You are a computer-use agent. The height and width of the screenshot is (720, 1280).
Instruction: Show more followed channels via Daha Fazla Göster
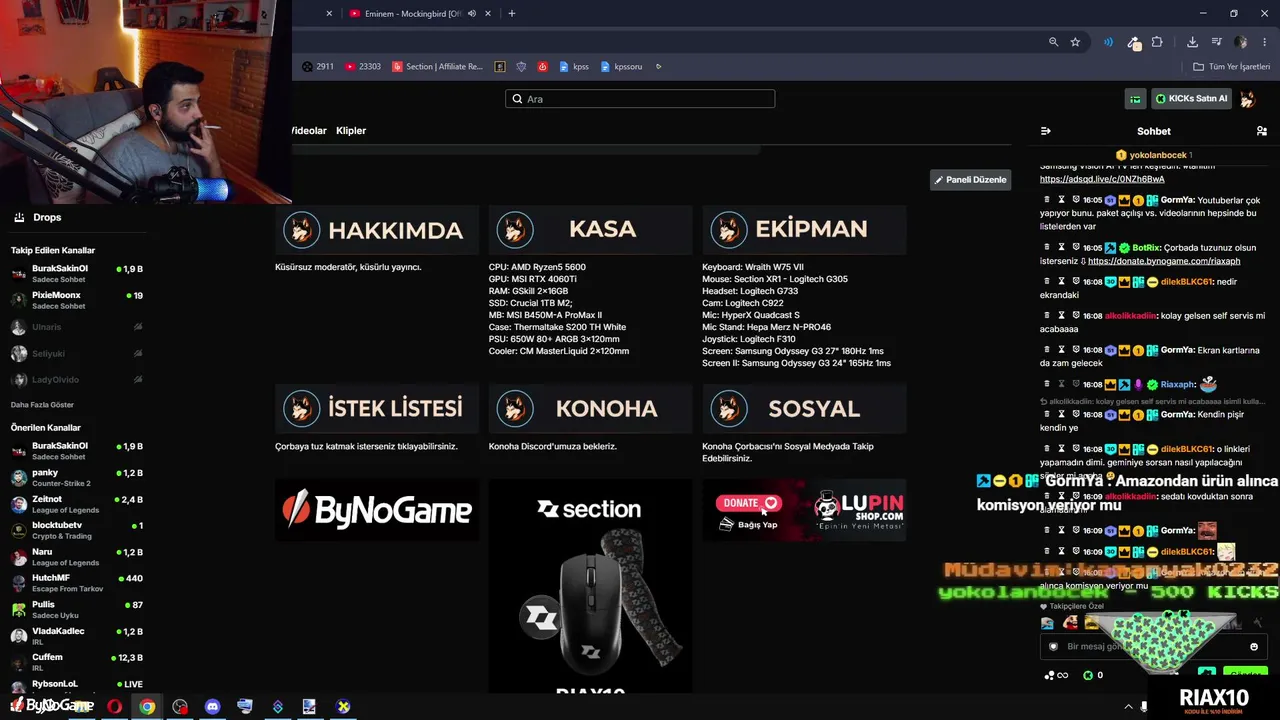click(x=42, y=405)
